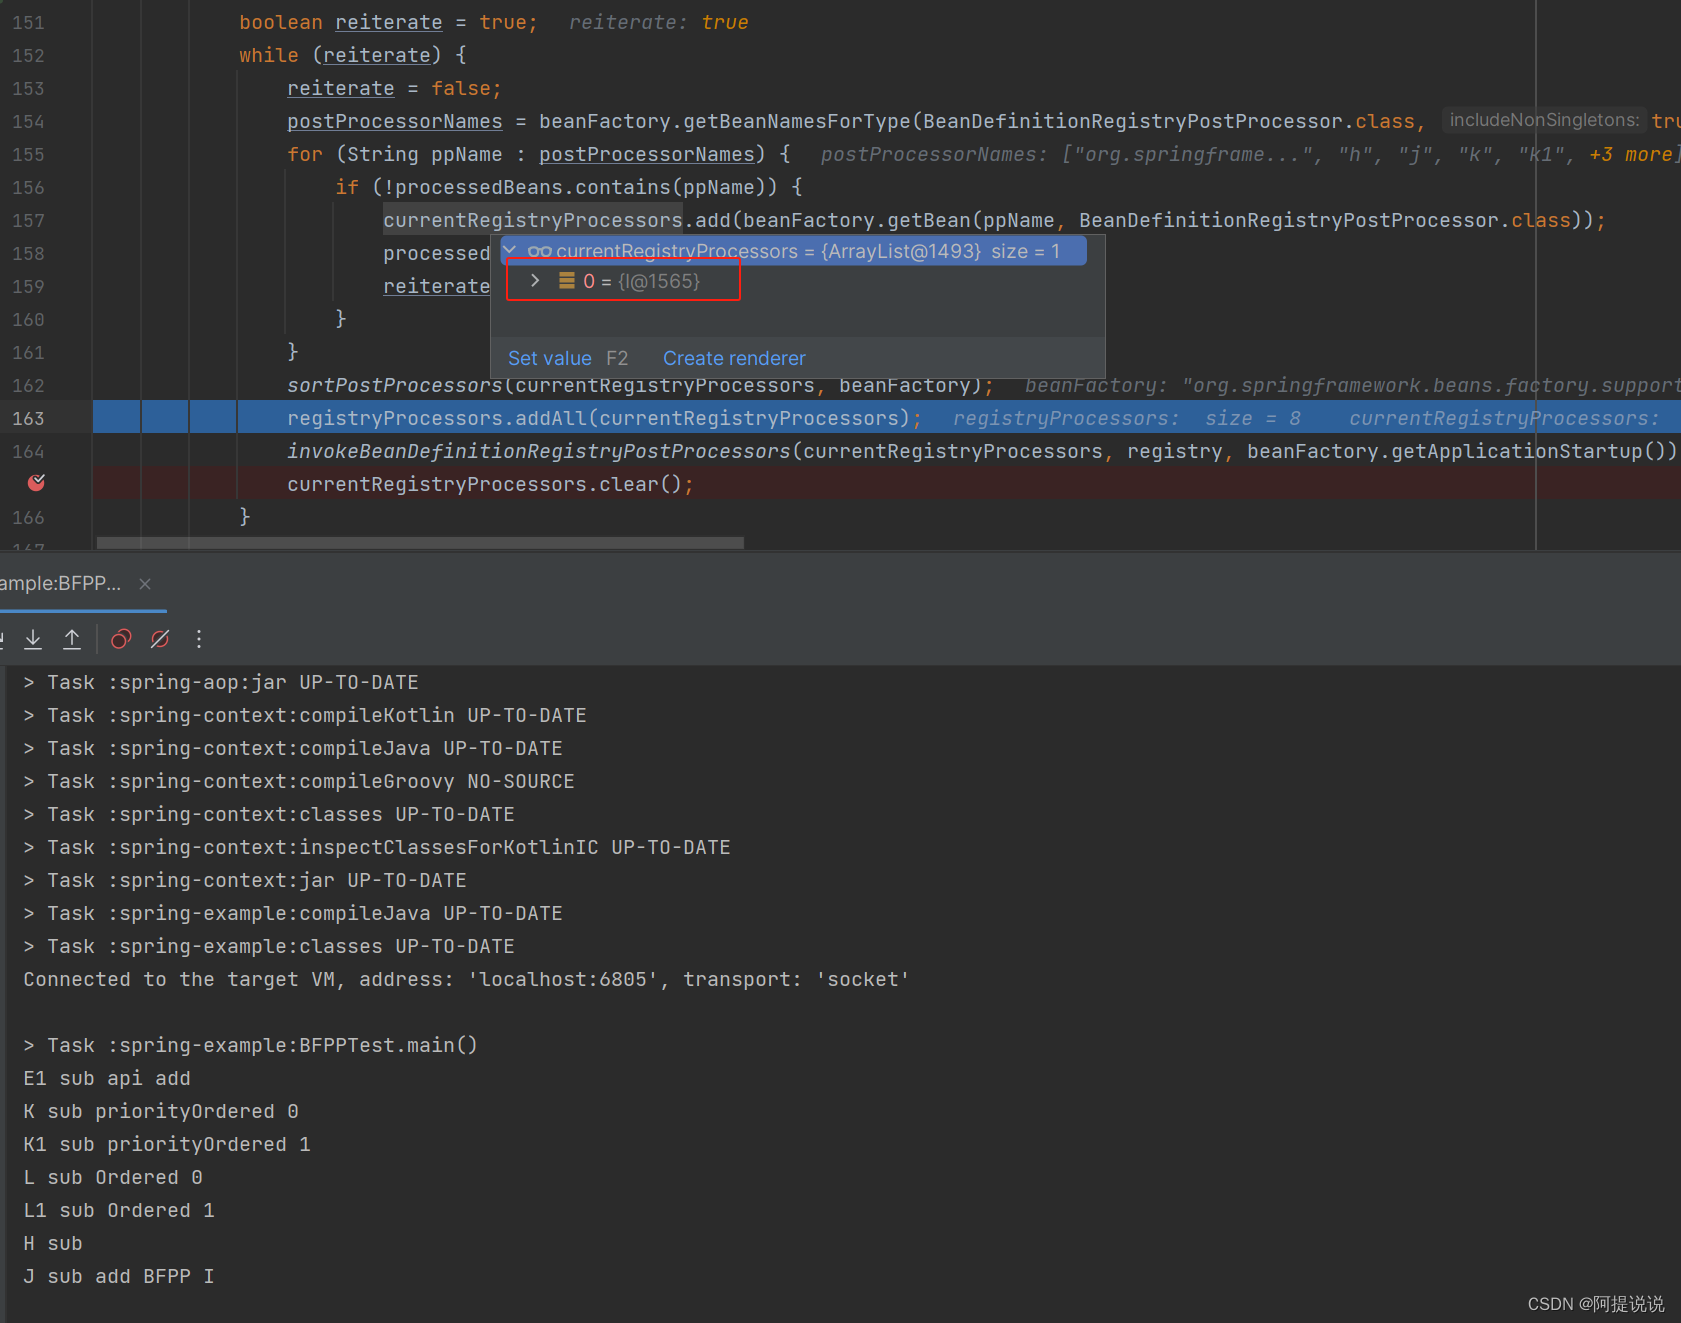The image size is (1681, 1323).
Task: Click output line 'H sub'
Action: 53,1243
